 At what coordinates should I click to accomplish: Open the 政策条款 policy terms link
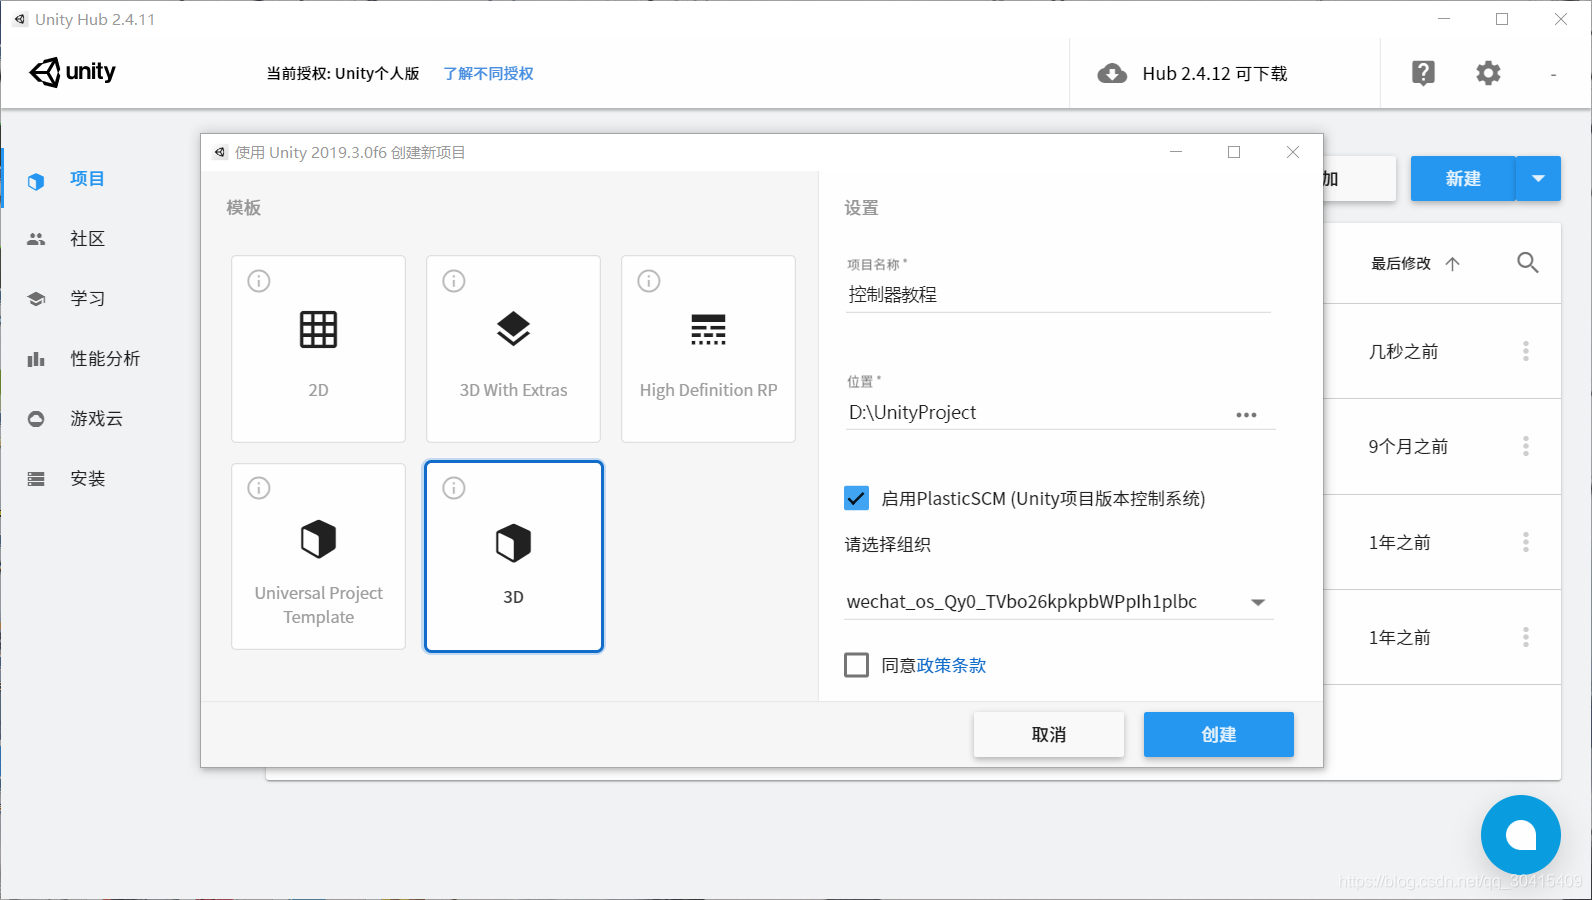pyautogui.click(x=951, y=666)
